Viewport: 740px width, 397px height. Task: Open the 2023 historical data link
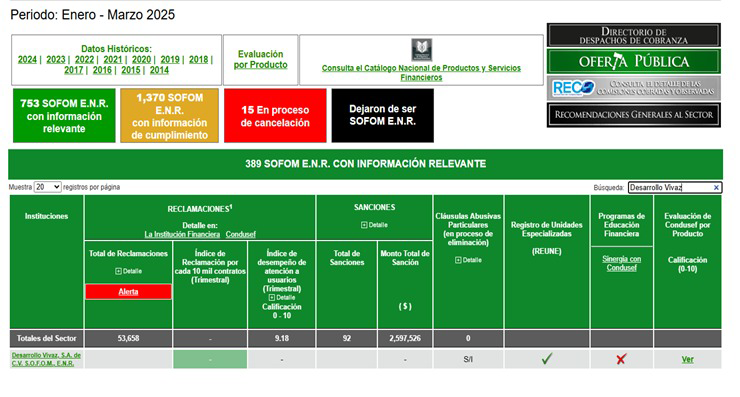coord(56,59)
